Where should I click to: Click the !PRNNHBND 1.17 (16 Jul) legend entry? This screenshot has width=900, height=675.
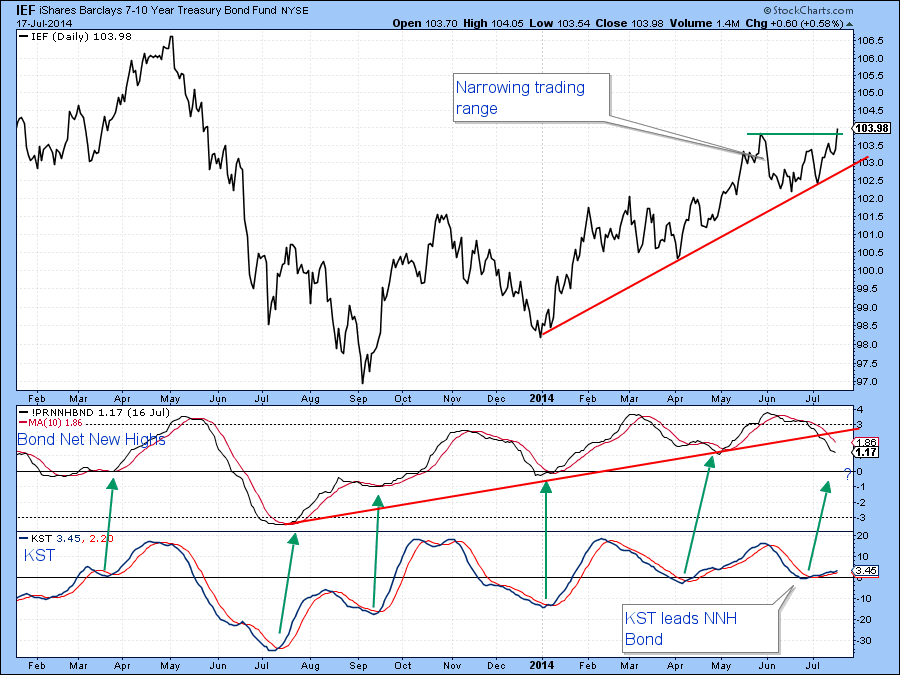pos(95,412)
